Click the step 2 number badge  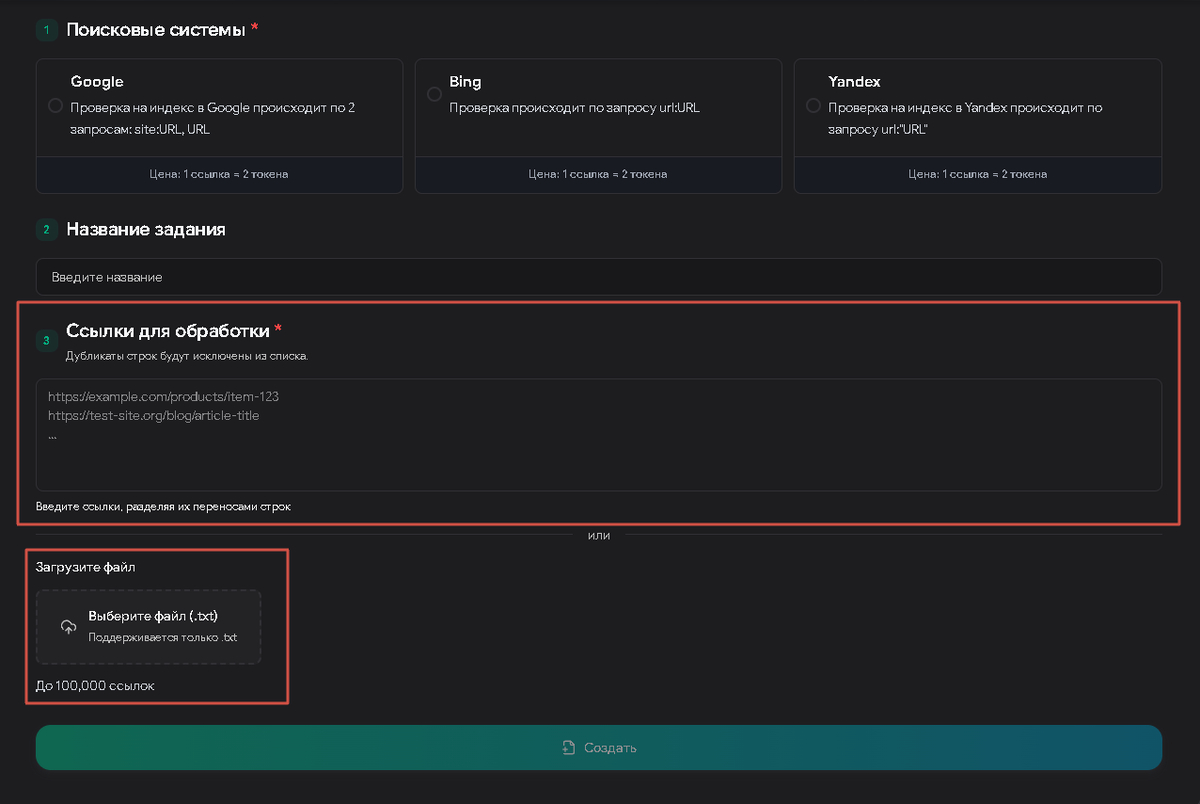coord(46,230)
